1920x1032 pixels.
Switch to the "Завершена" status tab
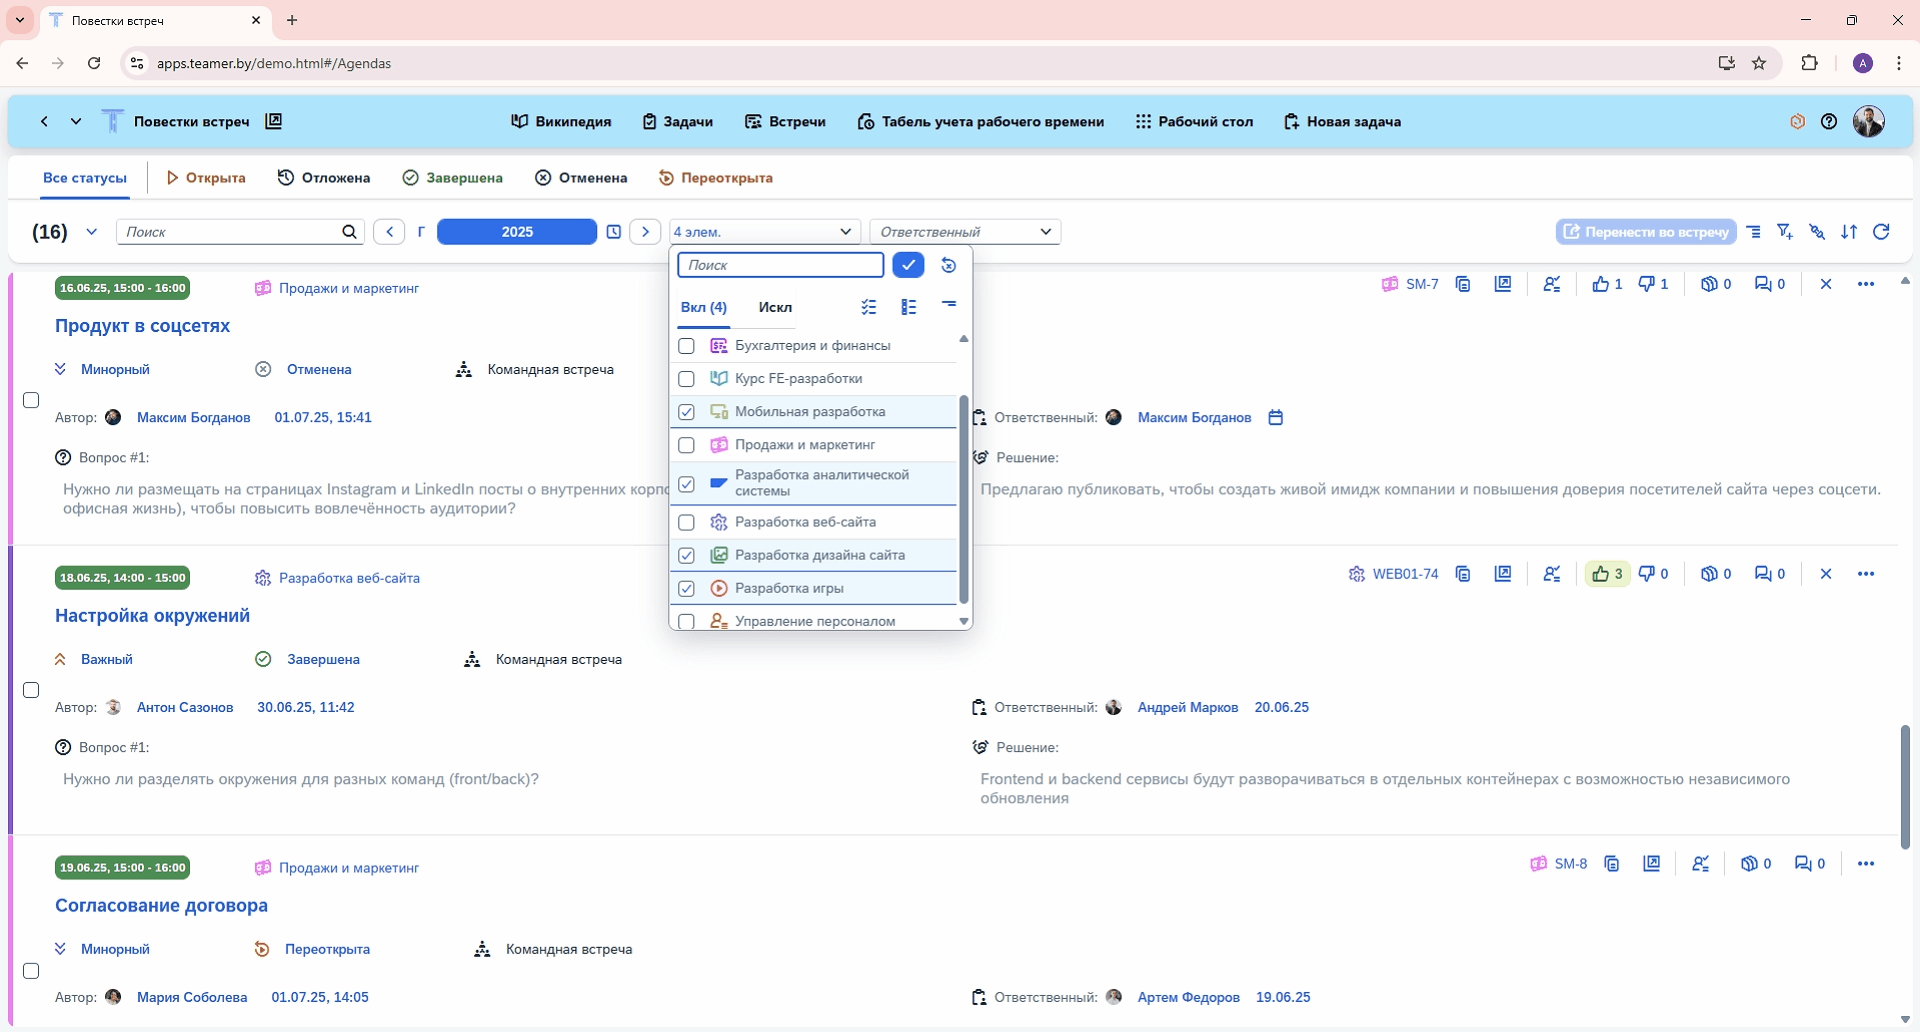[453, 178]
